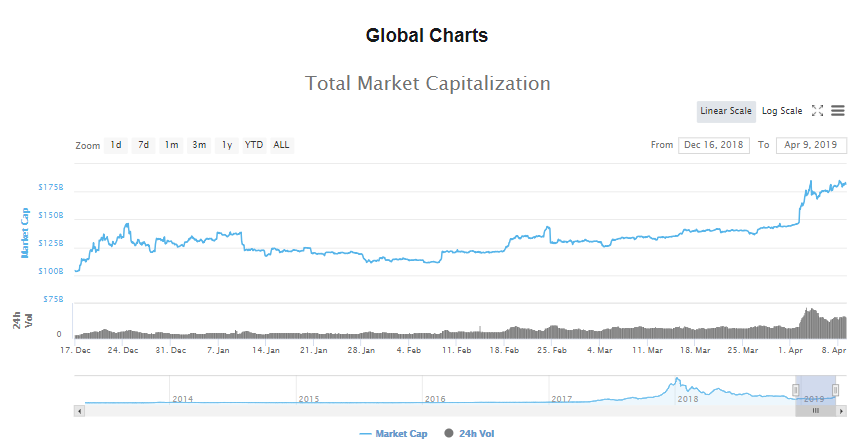Viewport: 866px width, 447px height.
Task: Show ALL time zoom range
Action: [282, 145]
